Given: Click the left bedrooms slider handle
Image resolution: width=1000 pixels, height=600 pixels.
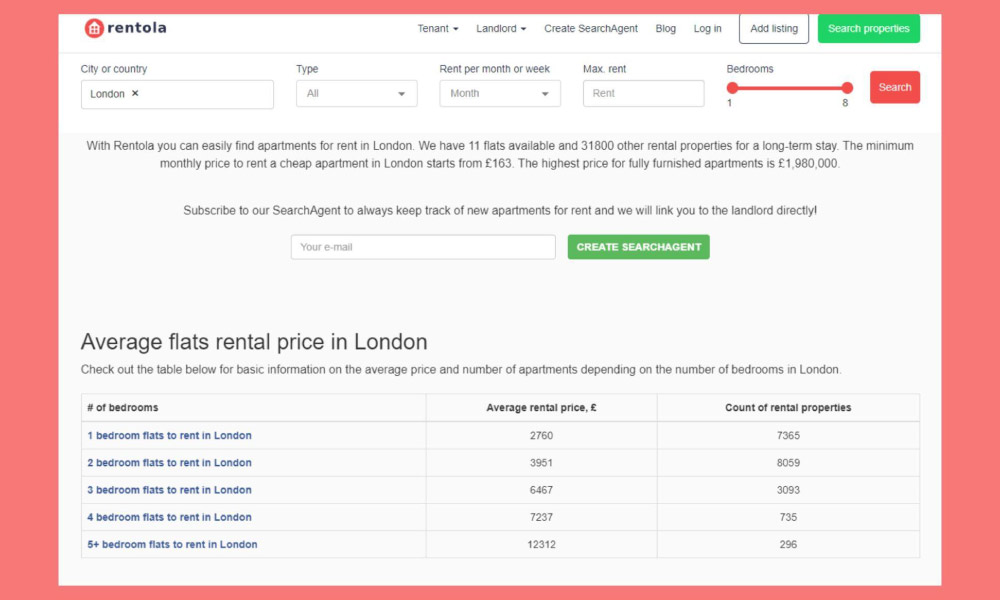Looking at the screenshot, I should (x=733, y=87).
